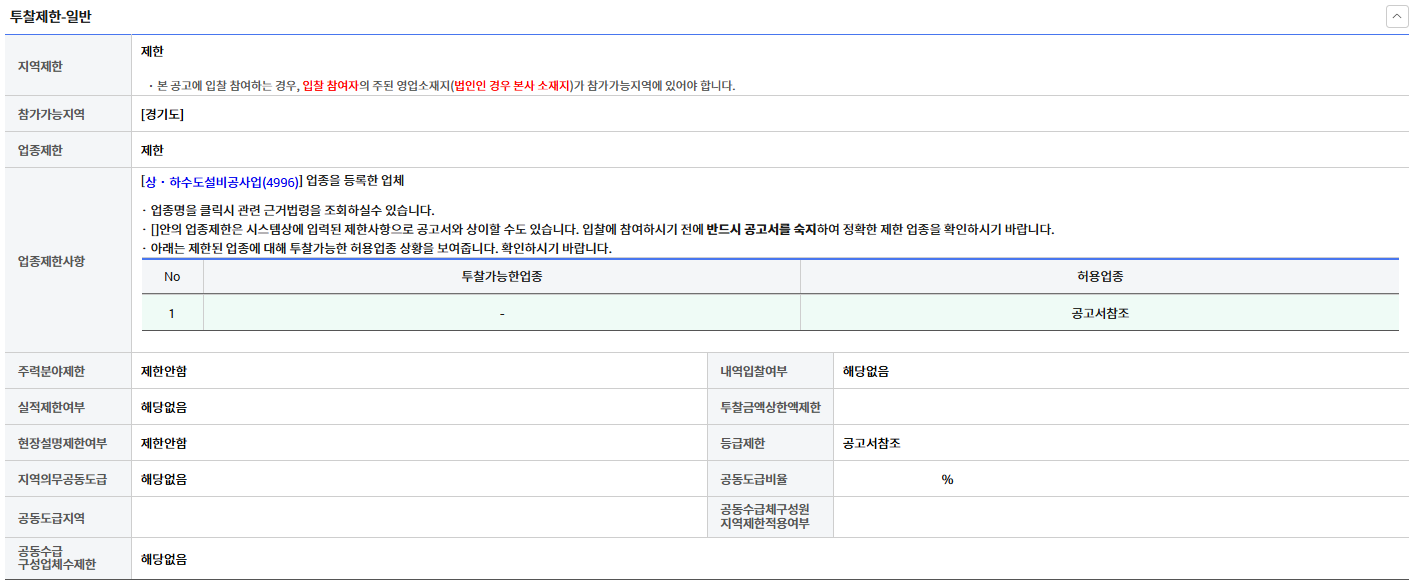Click the No column header
1417x582 pixels.
click(172, 277)
